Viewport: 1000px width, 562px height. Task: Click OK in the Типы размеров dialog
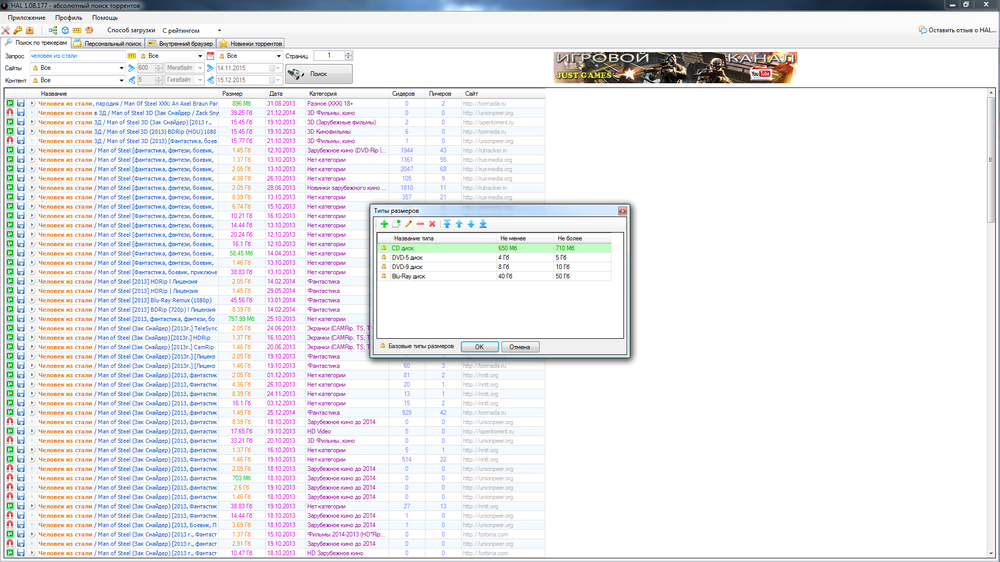click(479, 346)
